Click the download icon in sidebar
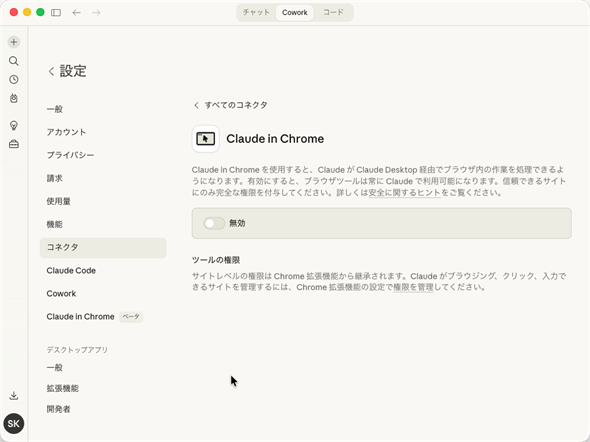This screenshot has height=442, width=590. (14, 395)
